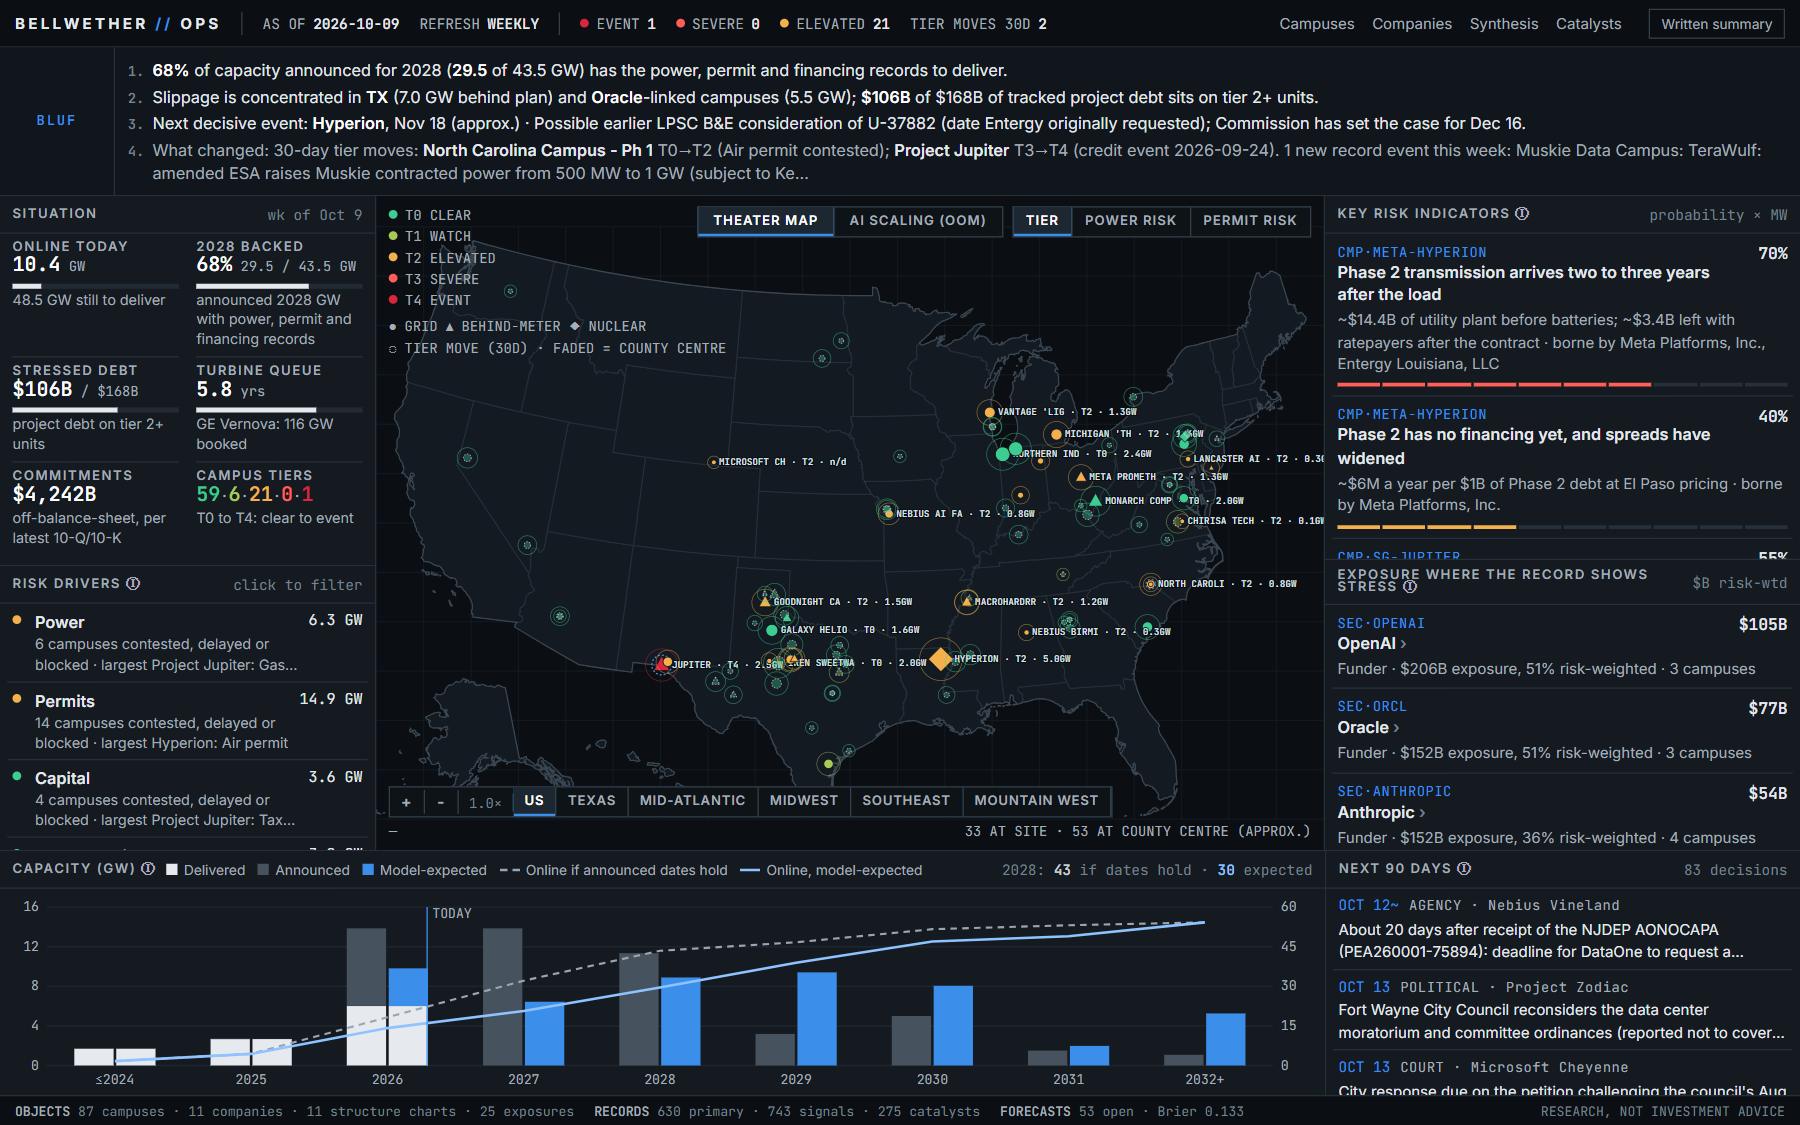This screenshot has height=1125, width=1800.
Task: Open the Campuses nav tab
Action: coord(1316,24)
